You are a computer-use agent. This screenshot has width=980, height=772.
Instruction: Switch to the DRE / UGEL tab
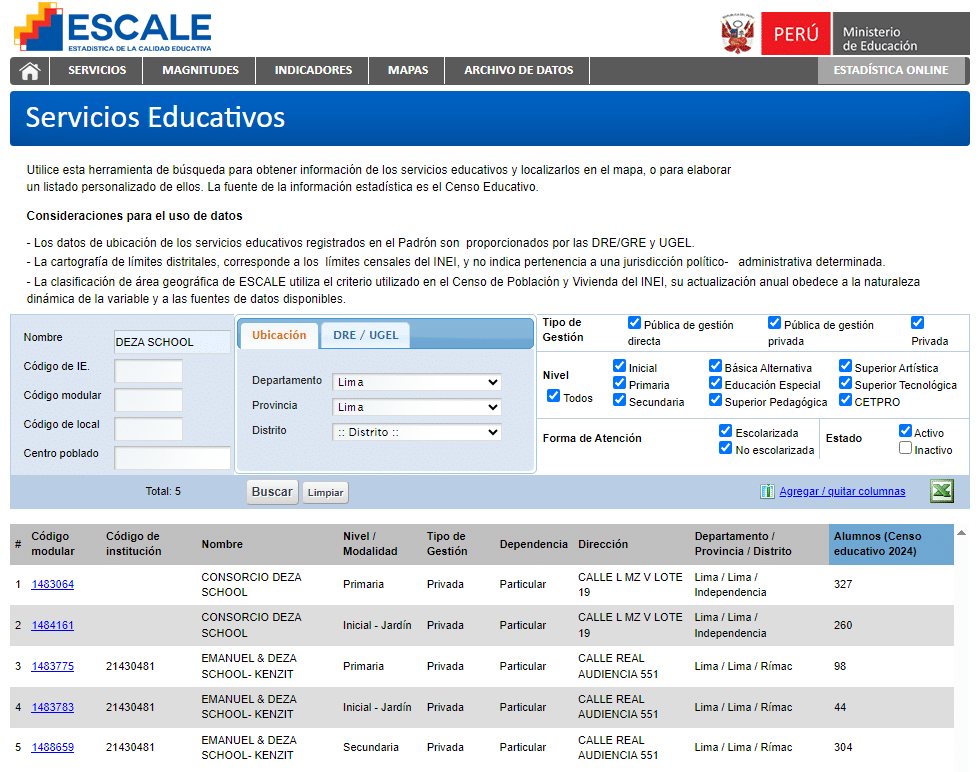366,335
